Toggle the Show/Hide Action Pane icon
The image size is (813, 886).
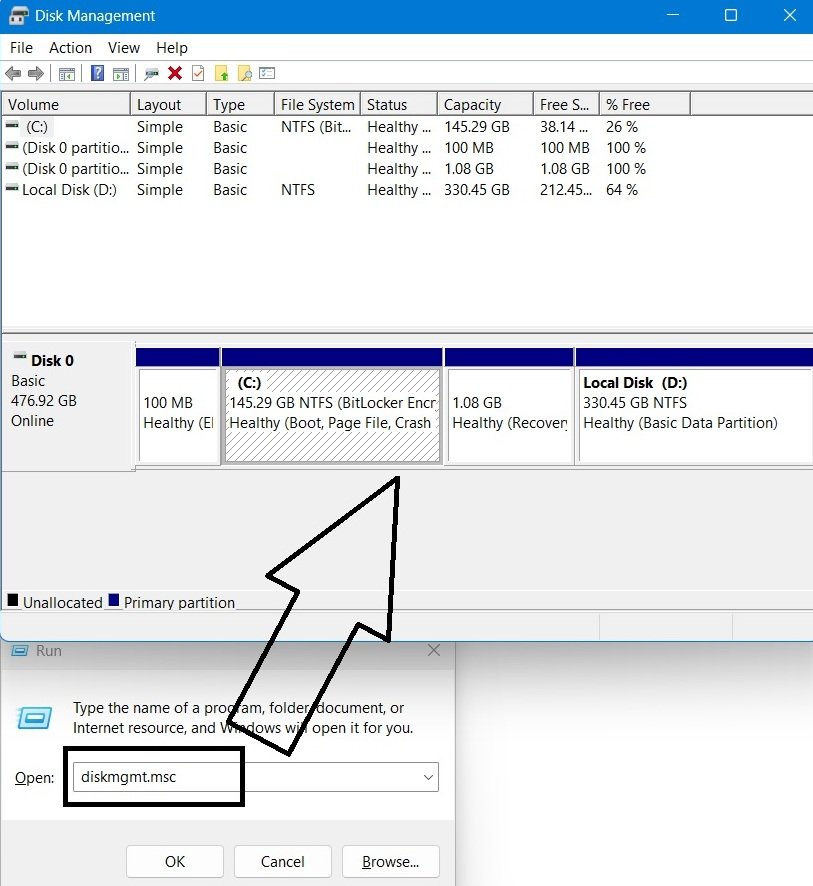point(121,74)
